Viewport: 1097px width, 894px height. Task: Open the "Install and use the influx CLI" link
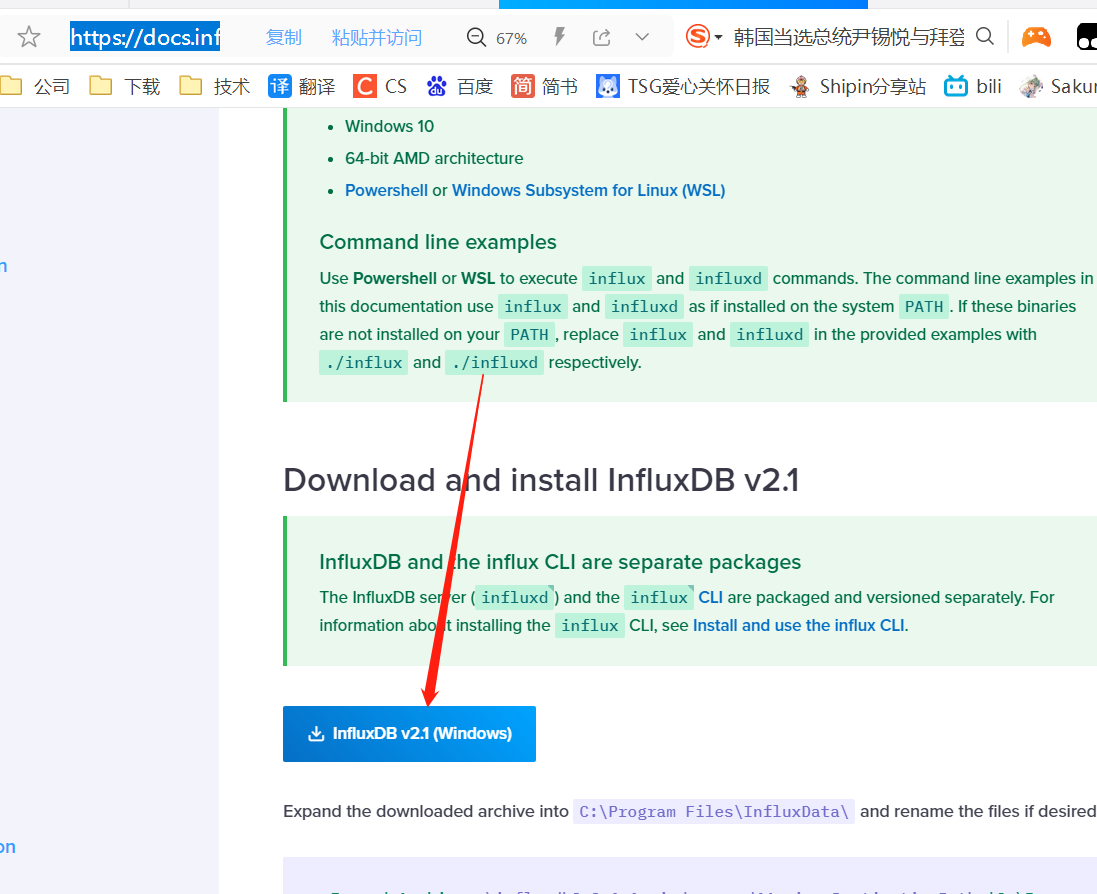click(799, 625)
